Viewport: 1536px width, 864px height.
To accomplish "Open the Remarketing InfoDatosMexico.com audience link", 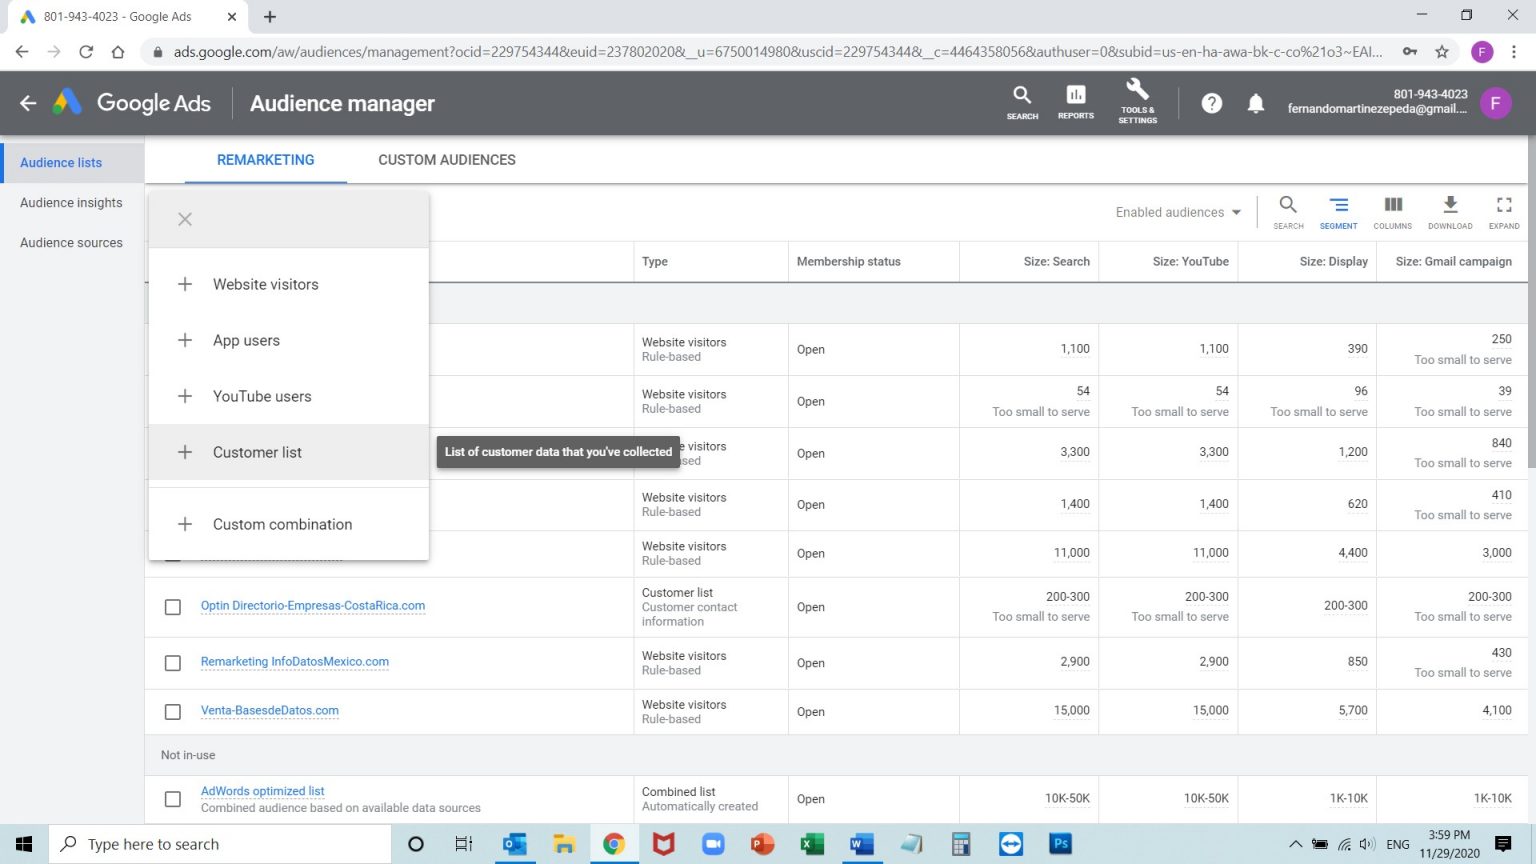I will coord(295,661).
